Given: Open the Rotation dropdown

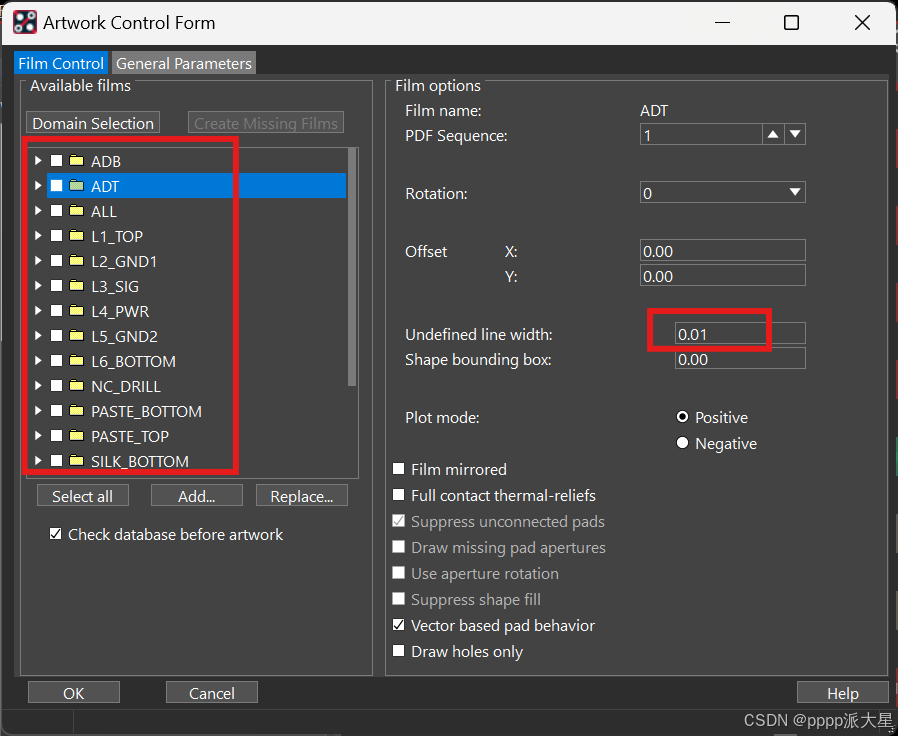Looking at the screenshot, I should pos(722,192).
